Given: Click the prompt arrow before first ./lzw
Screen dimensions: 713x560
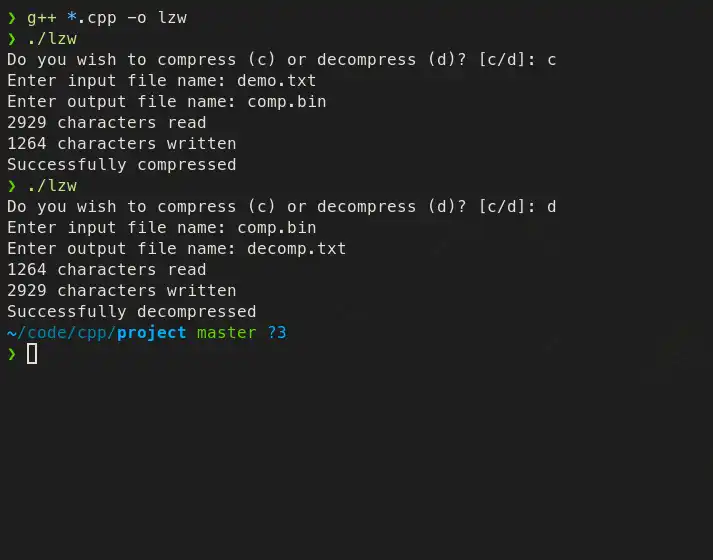Looking at the screenshot, I should 12,39.
